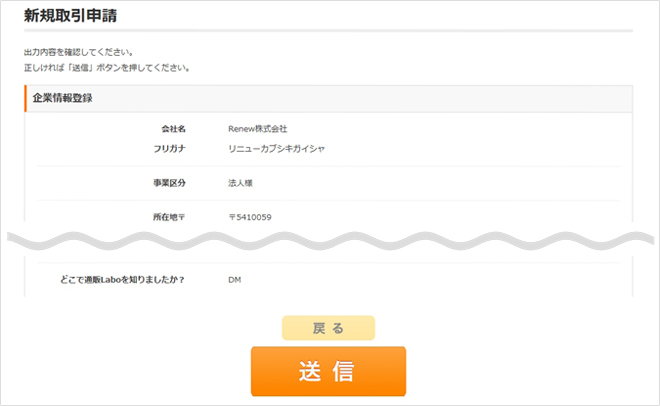Screen dimensions: 660x406
Task: Click the divider line below フリガナ row
Action: 328,166
